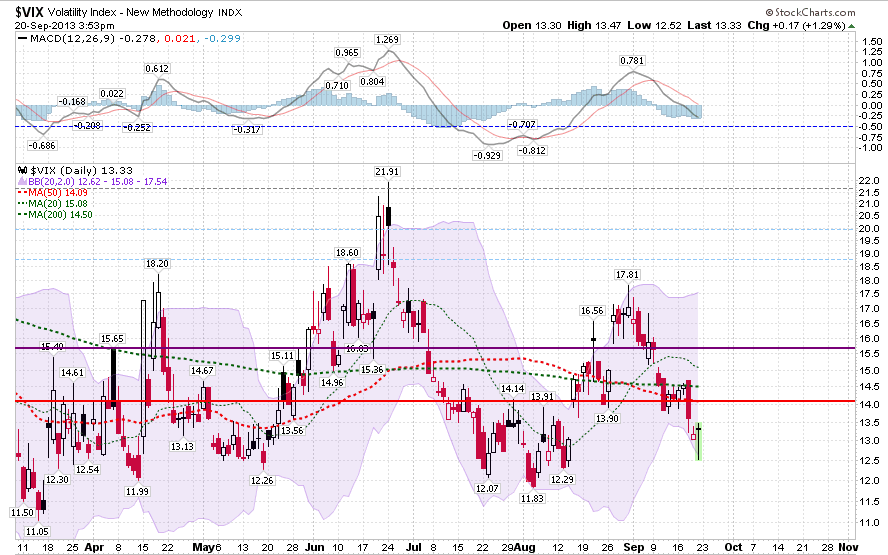Click the green highlighted latest candlestick
The image size is (888, 555).
[699, 441]
